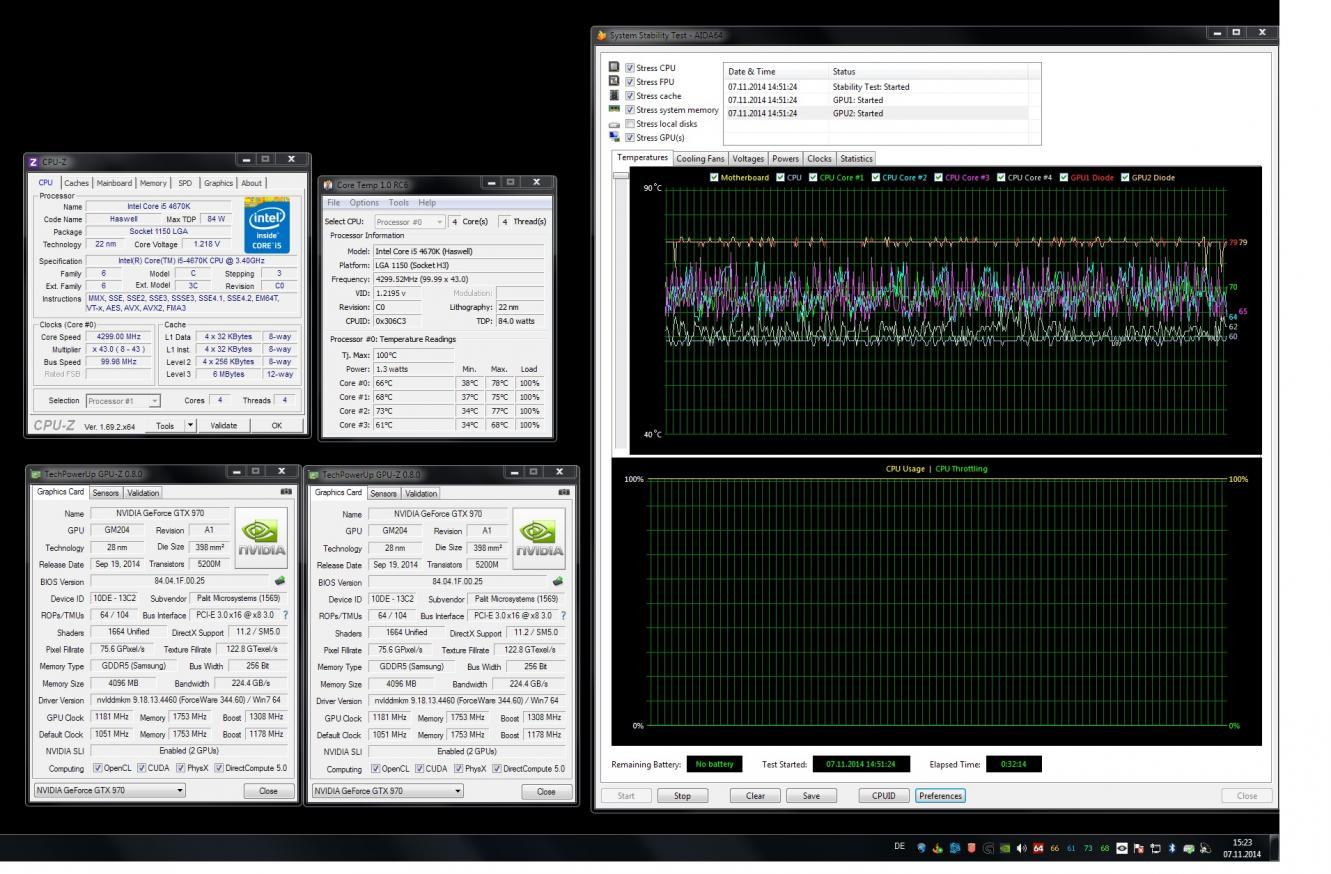The image size is (1331, 874).
Task: Click the Save button in AIDA64
Action: 811,796
